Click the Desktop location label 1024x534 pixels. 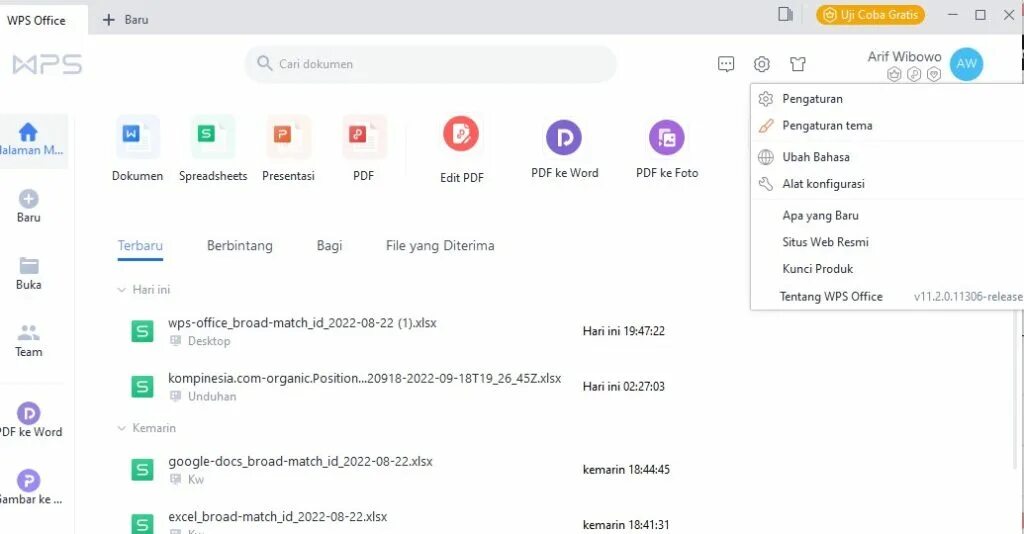(209, 341)
